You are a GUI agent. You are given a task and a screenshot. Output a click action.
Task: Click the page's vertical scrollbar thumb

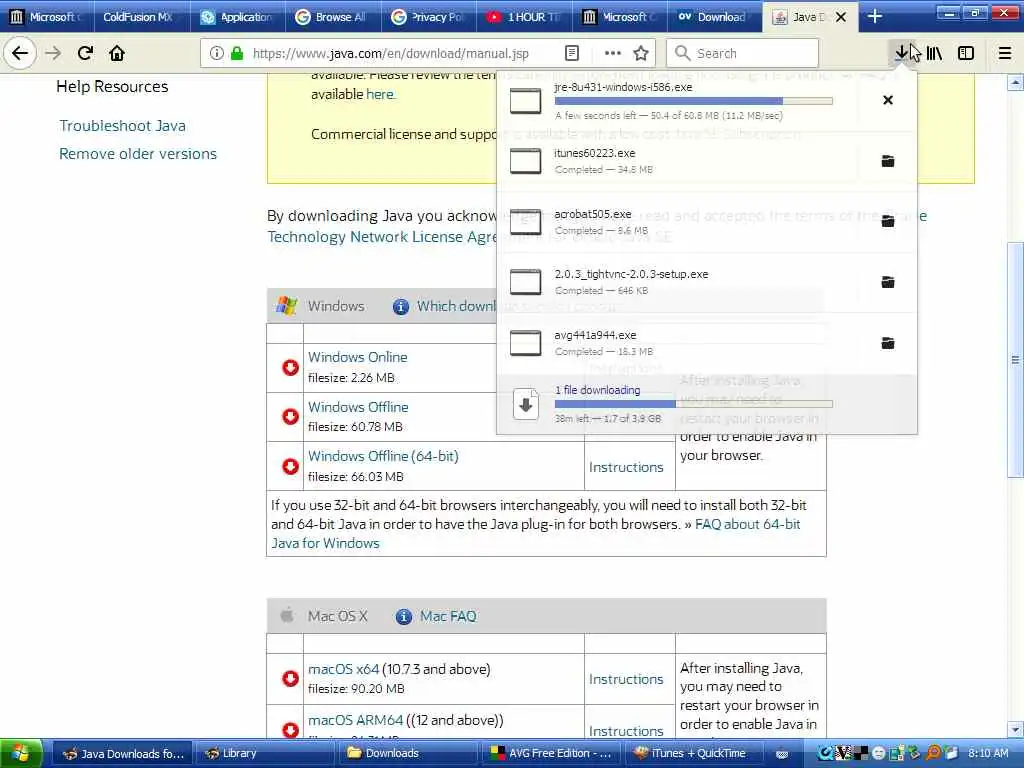pos(1015,360)
